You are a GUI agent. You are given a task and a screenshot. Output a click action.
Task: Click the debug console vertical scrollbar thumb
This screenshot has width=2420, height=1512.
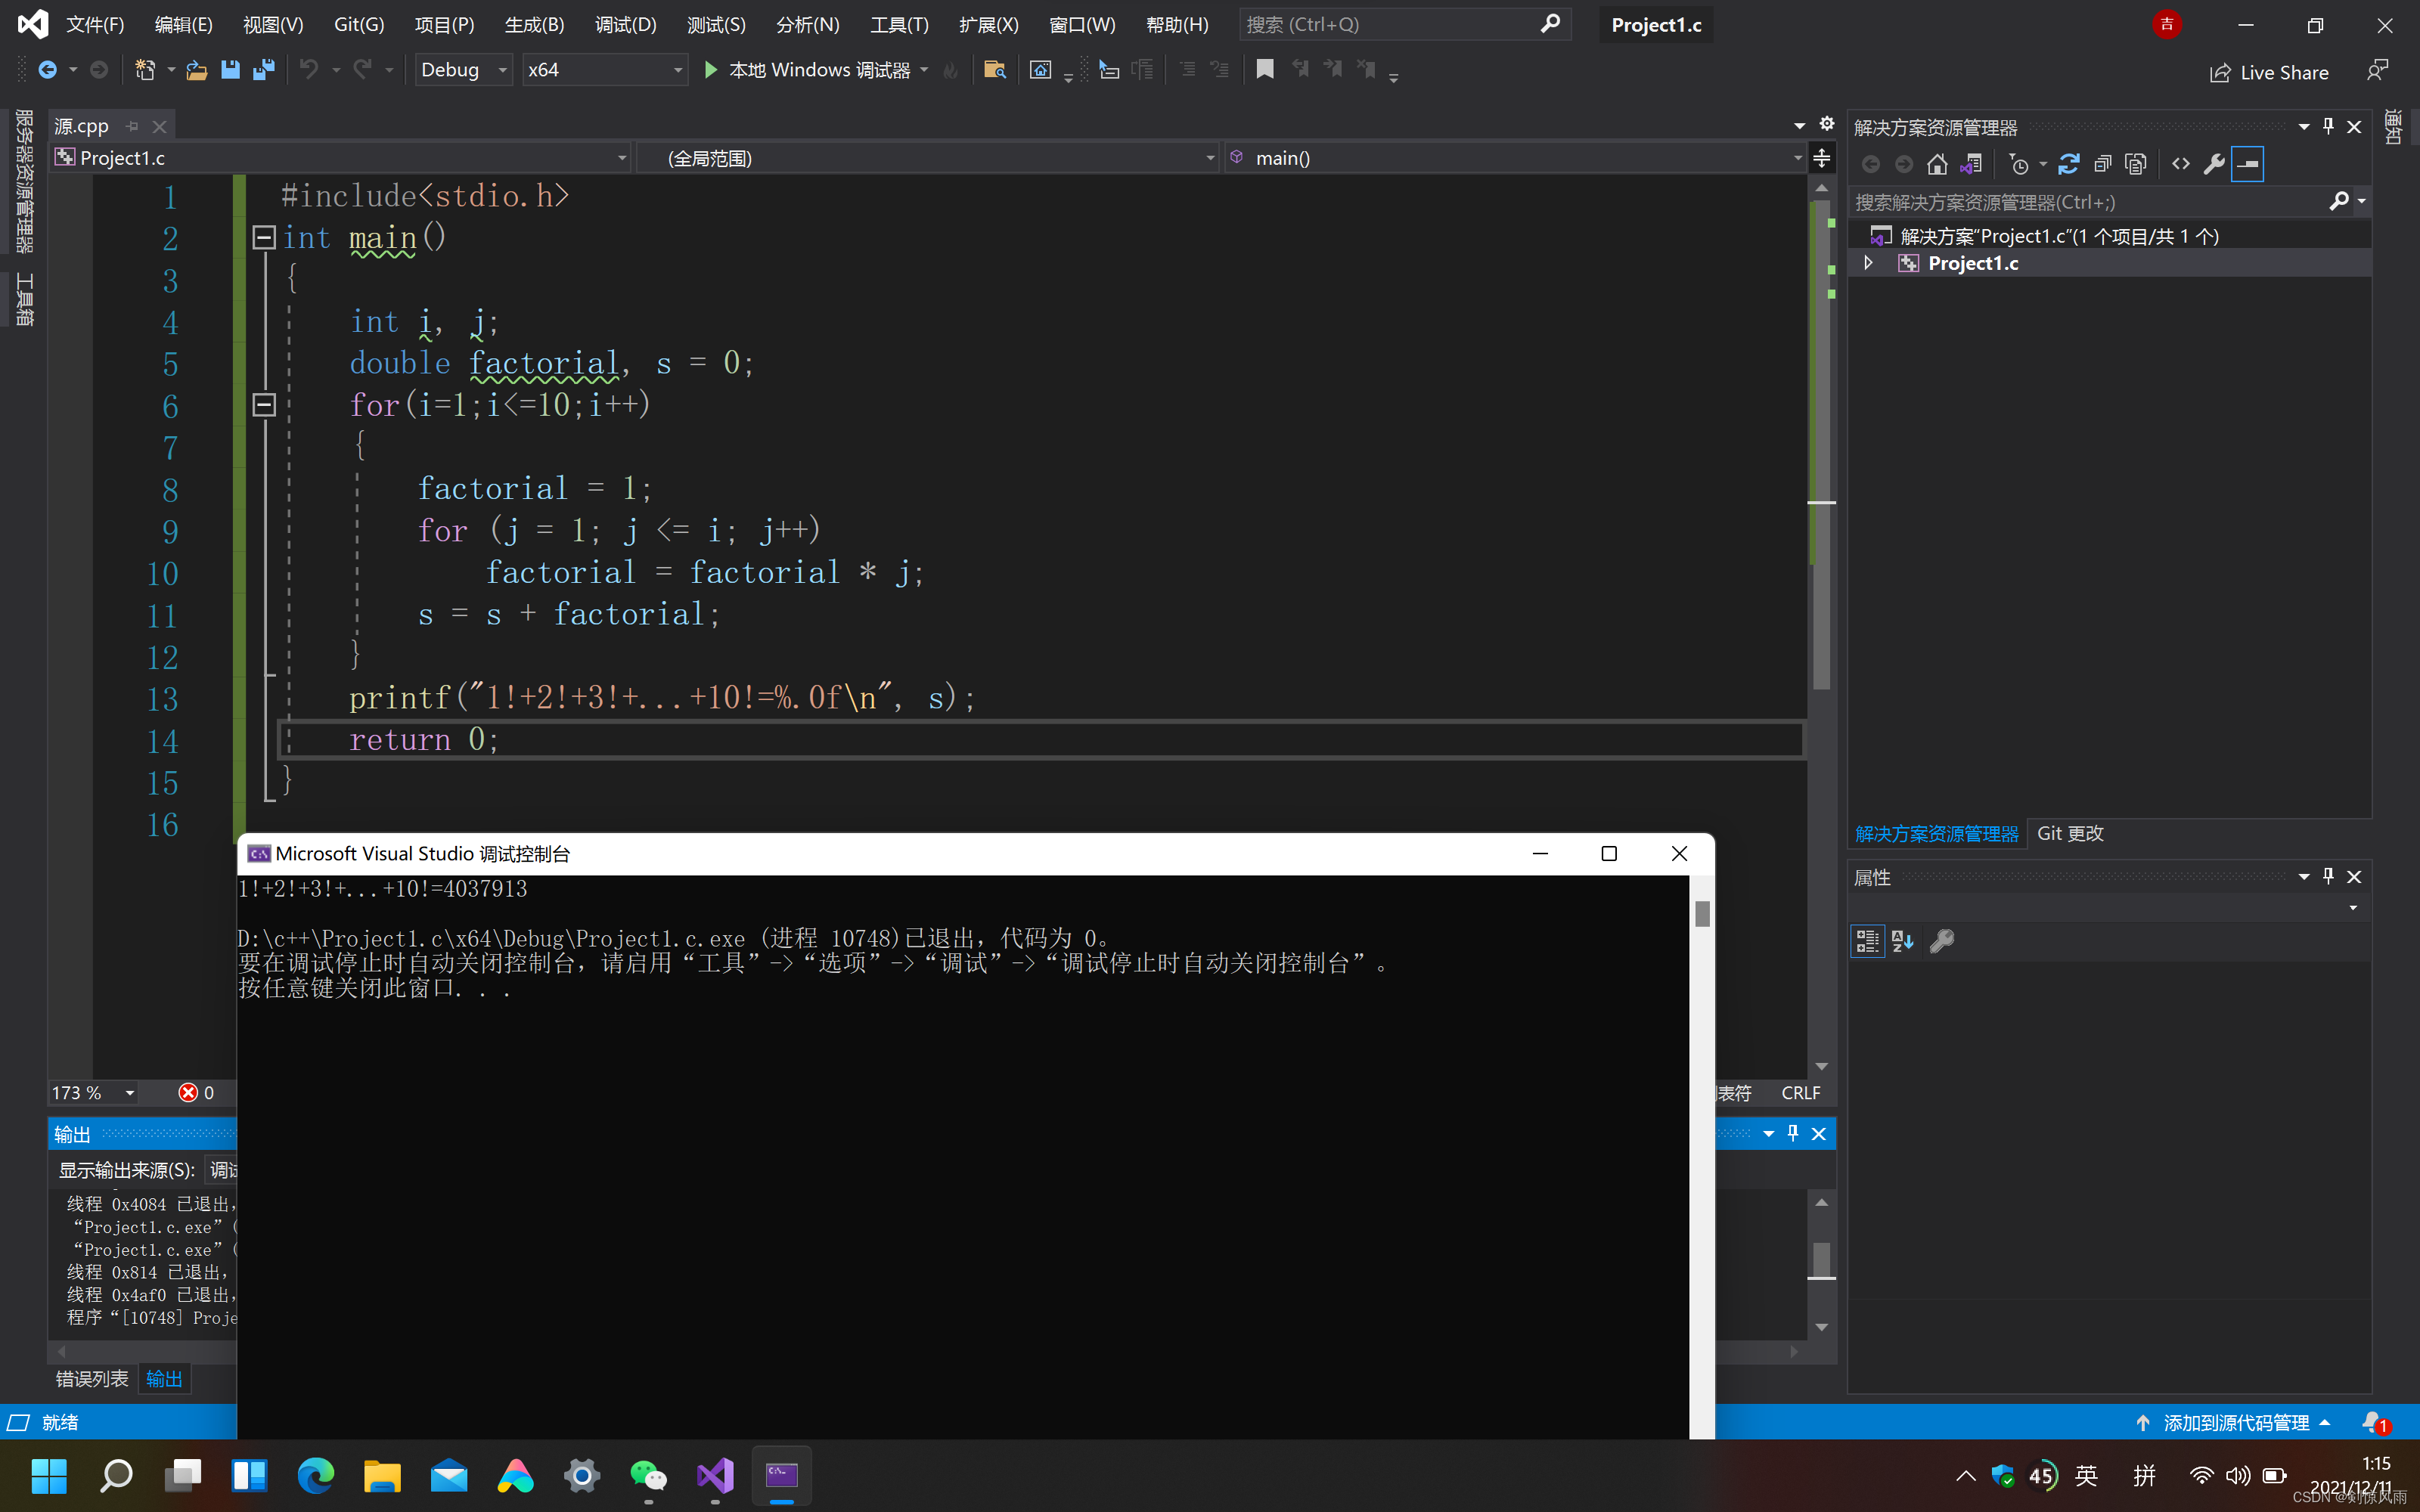(x=1702, y=913)
